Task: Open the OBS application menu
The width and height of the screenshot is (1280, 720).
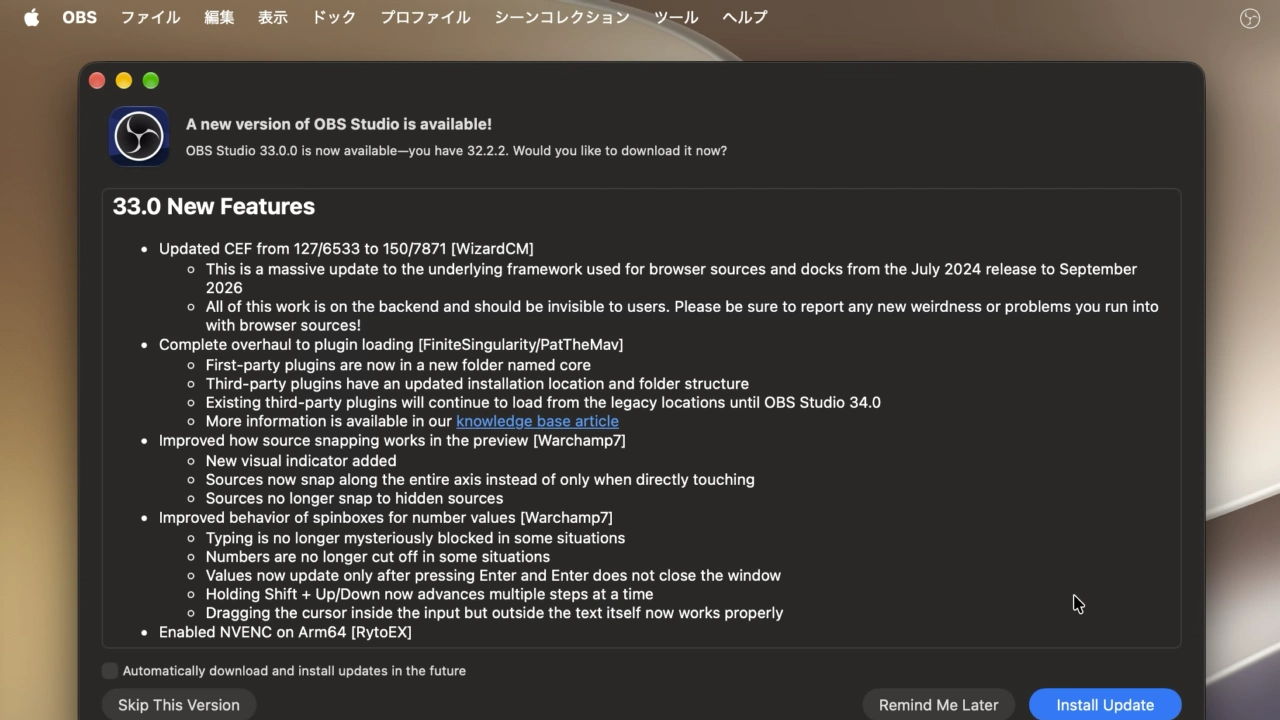Action: pos(79,17)
